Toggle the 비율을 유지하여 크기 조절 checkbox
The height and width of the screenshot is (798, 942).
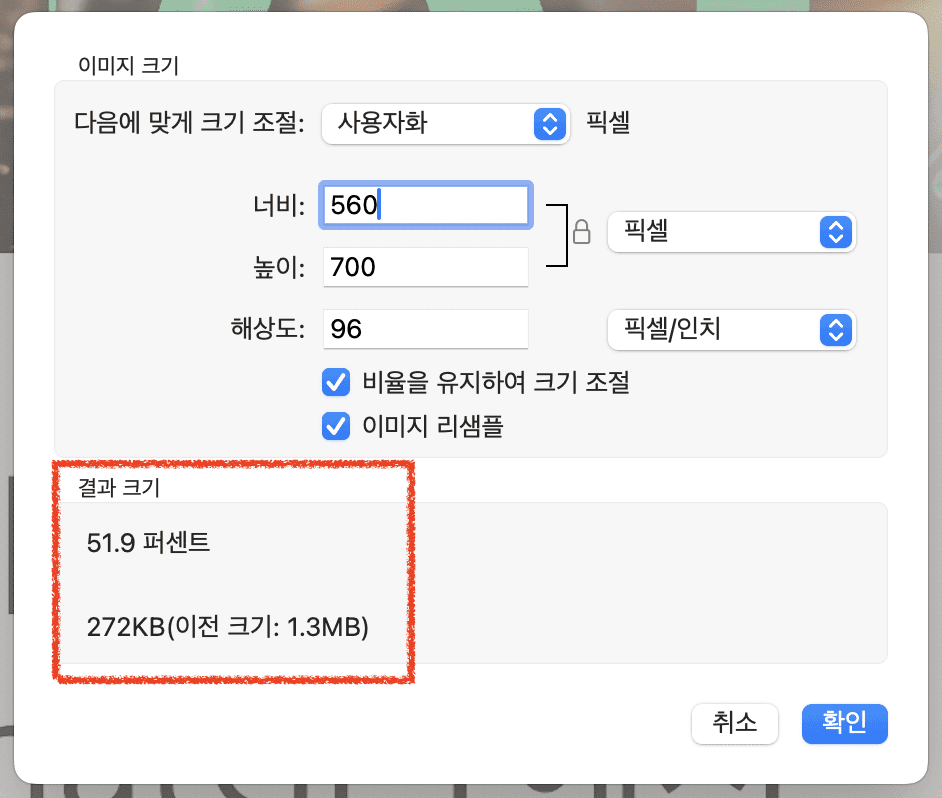click(x=335, y=382)
